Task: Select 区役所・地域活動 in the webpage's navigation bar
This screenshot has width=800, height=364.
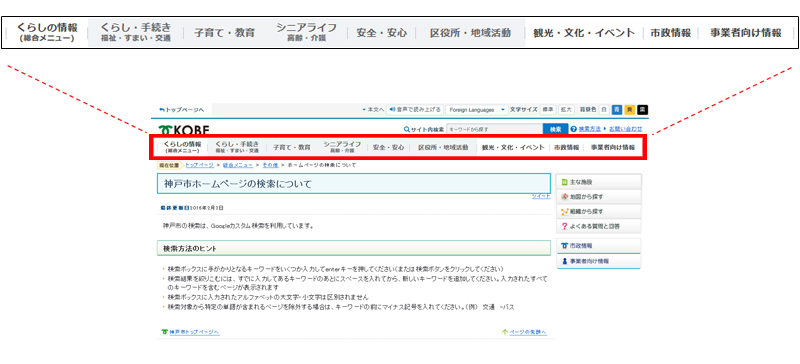Action: pos(443,147)
